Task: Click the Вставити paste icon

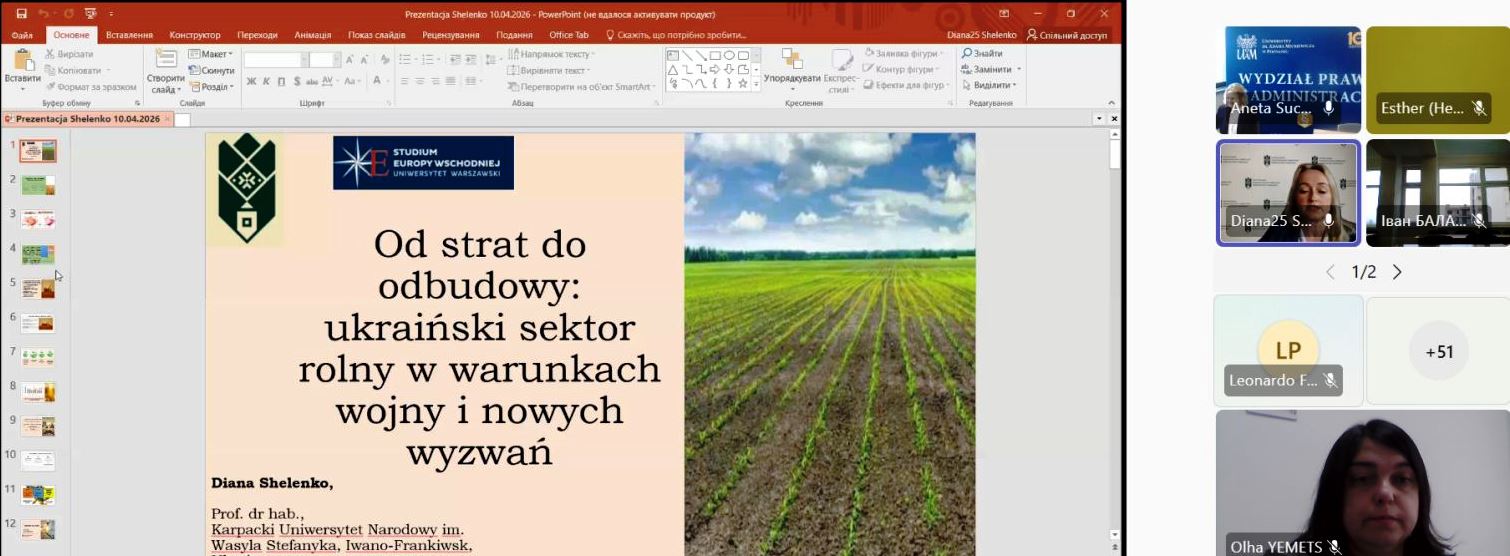Action: point(22,62)
